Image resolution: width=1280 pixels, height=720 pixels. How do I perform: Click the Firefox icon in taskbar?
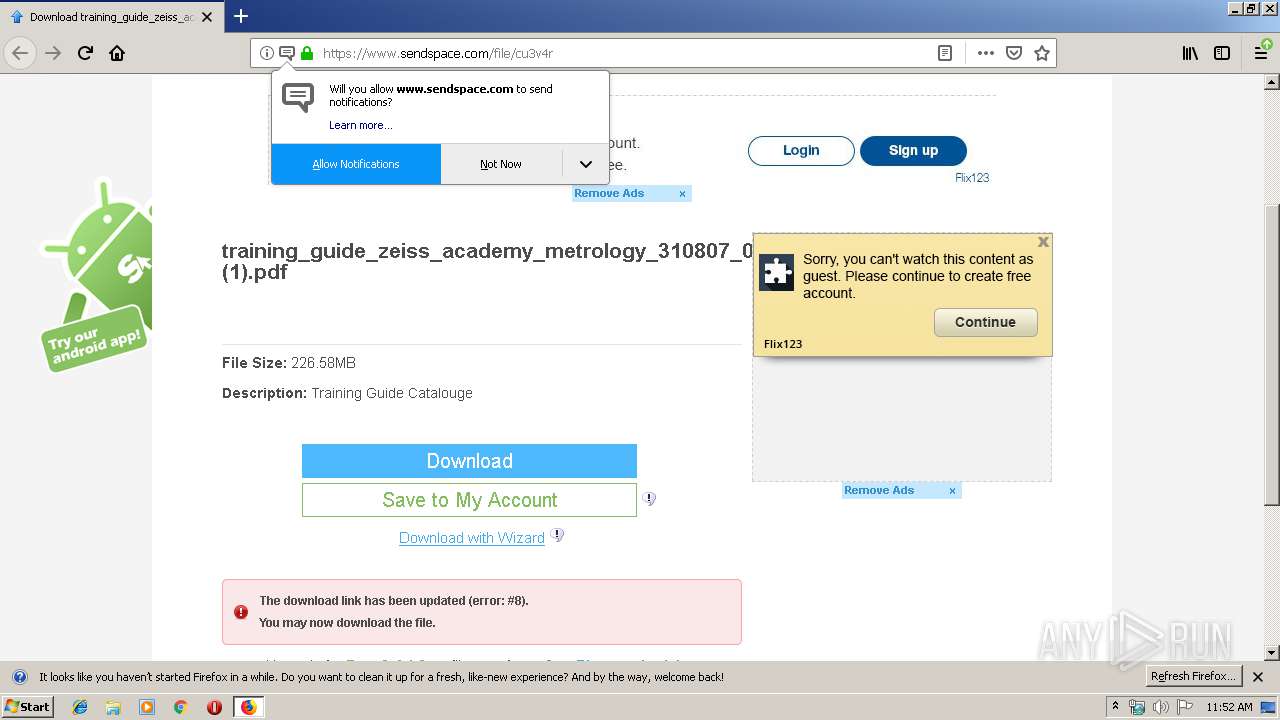pyautogui.click(x=248, y=707)
